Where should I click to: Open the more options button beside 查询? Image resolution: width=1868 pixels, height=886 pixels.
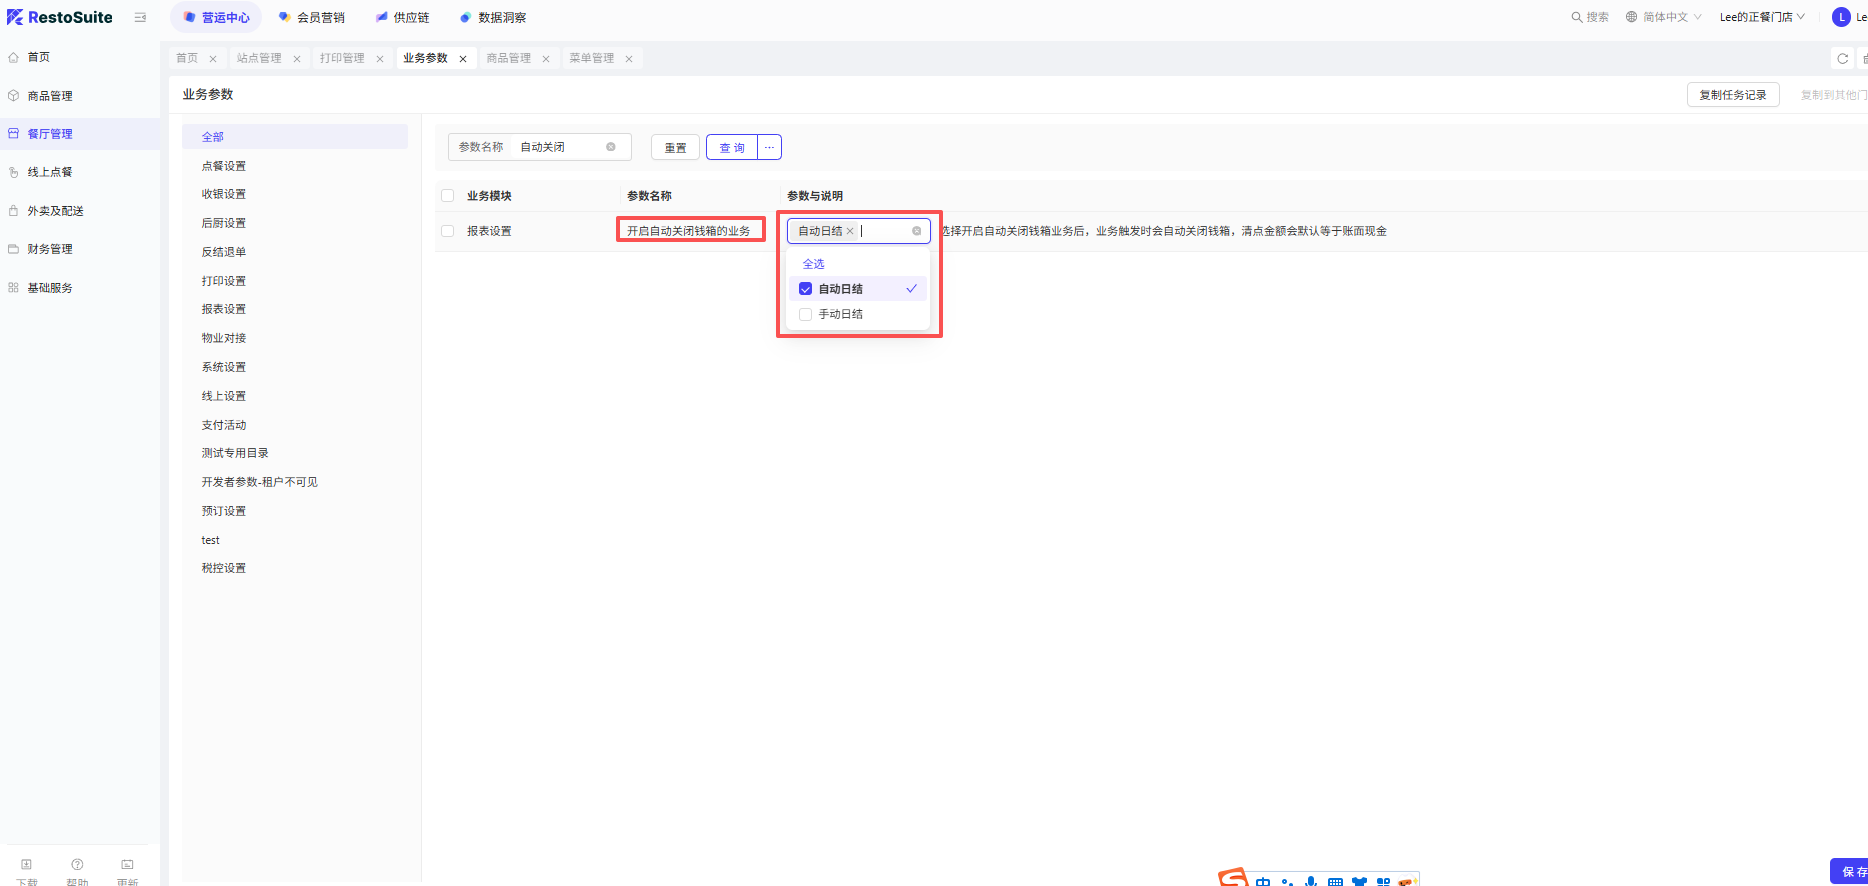pos(769,147)
